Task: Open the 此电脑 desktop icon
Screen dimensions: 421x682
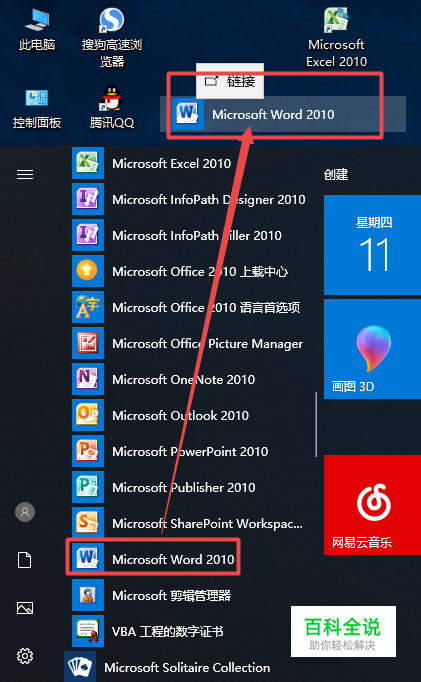Action: (x=37, y=29)
